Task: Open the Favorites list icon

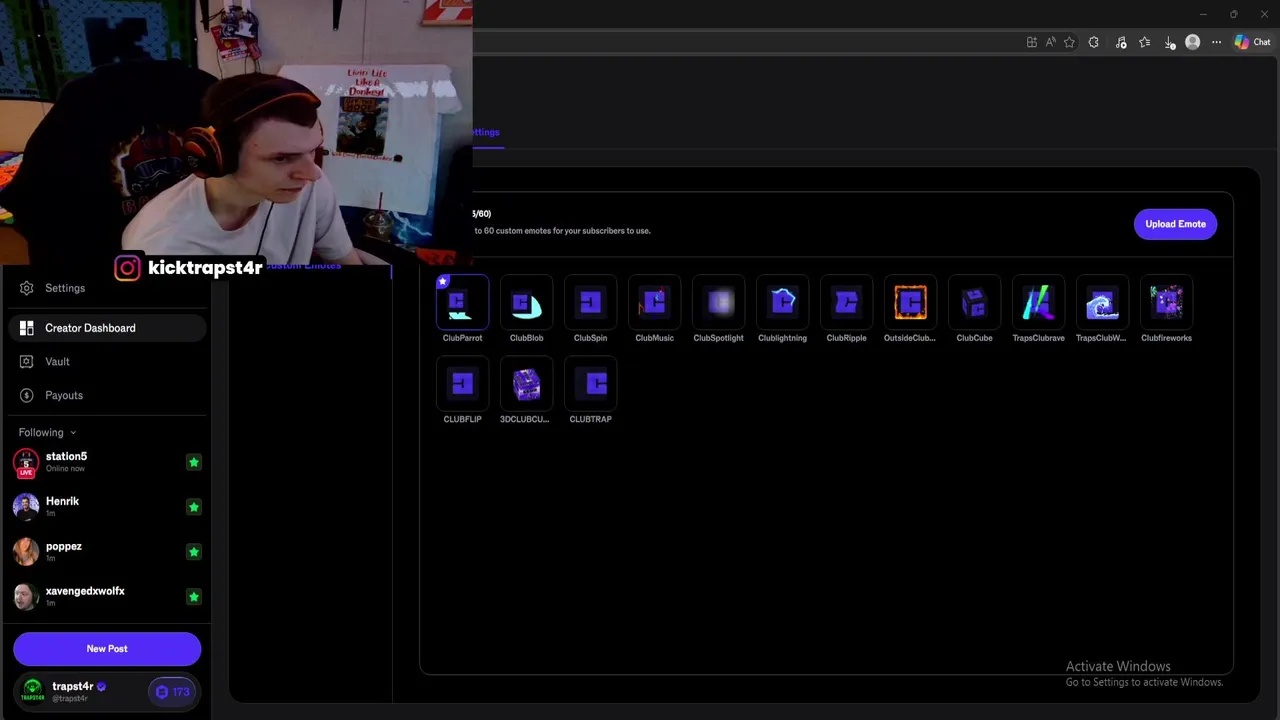Action: 1145,42
